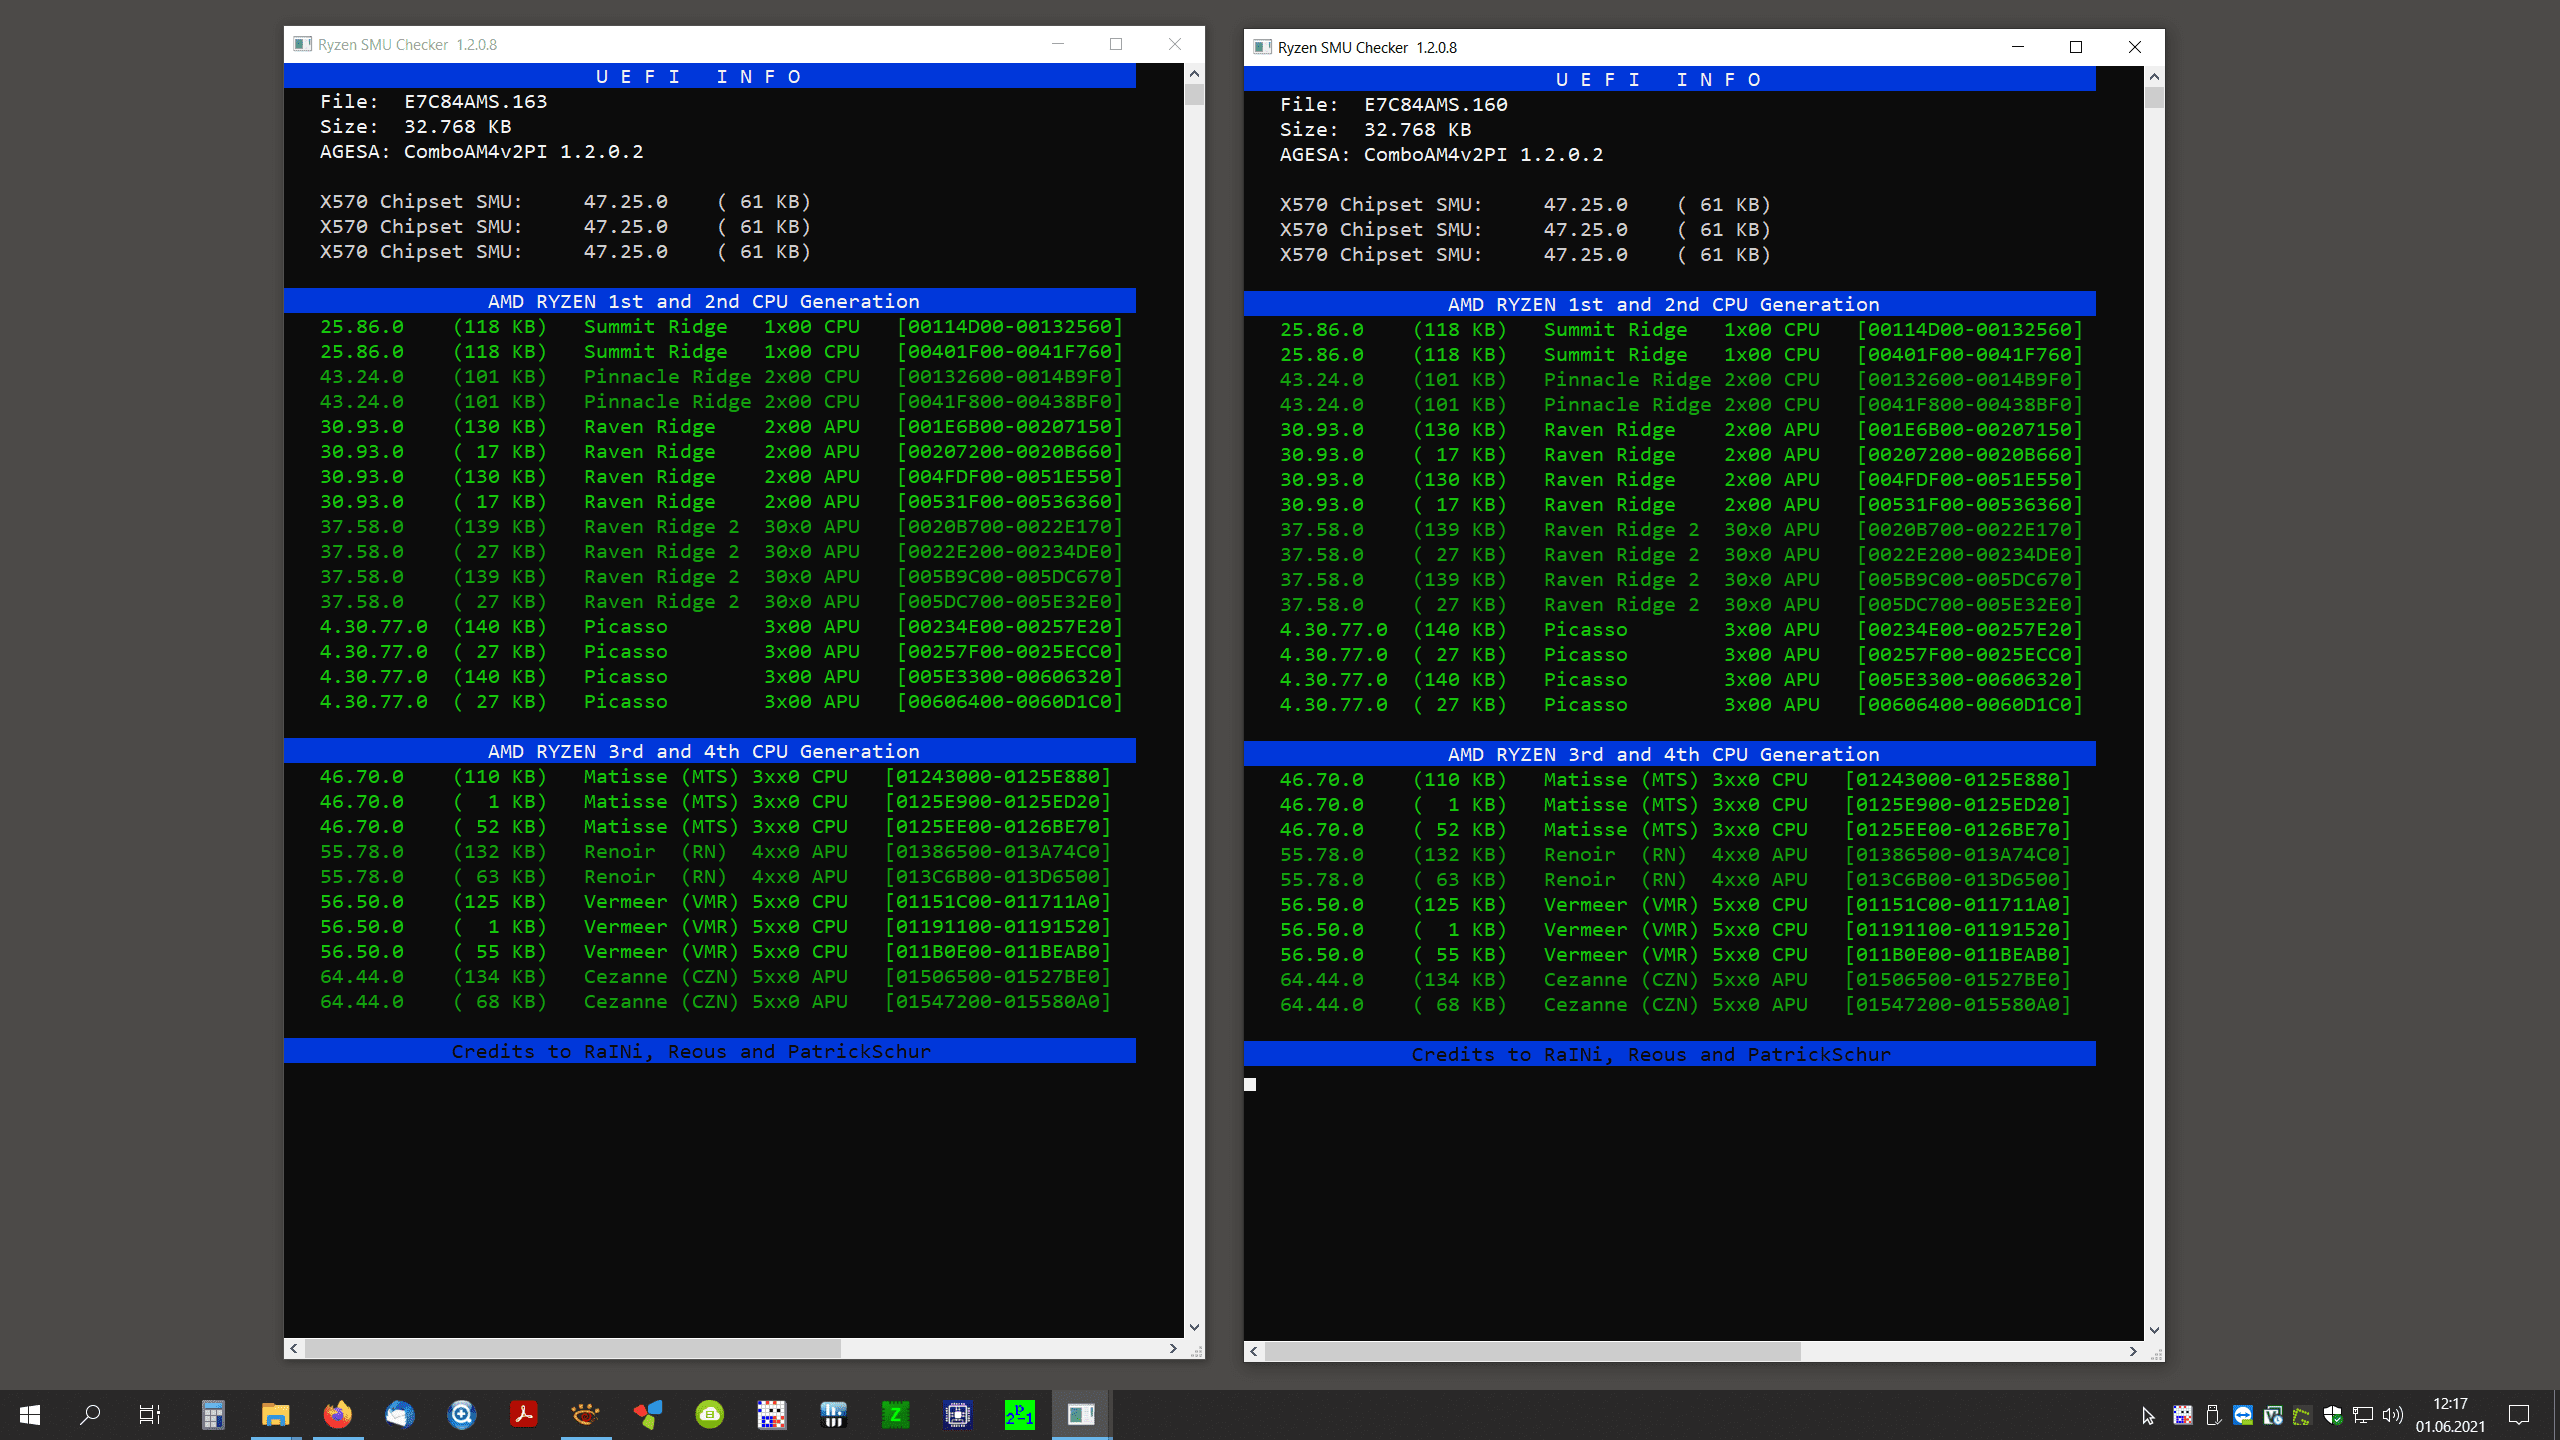Open the blue magnifier-plus app in taskbar

(x=461, y=1414)
